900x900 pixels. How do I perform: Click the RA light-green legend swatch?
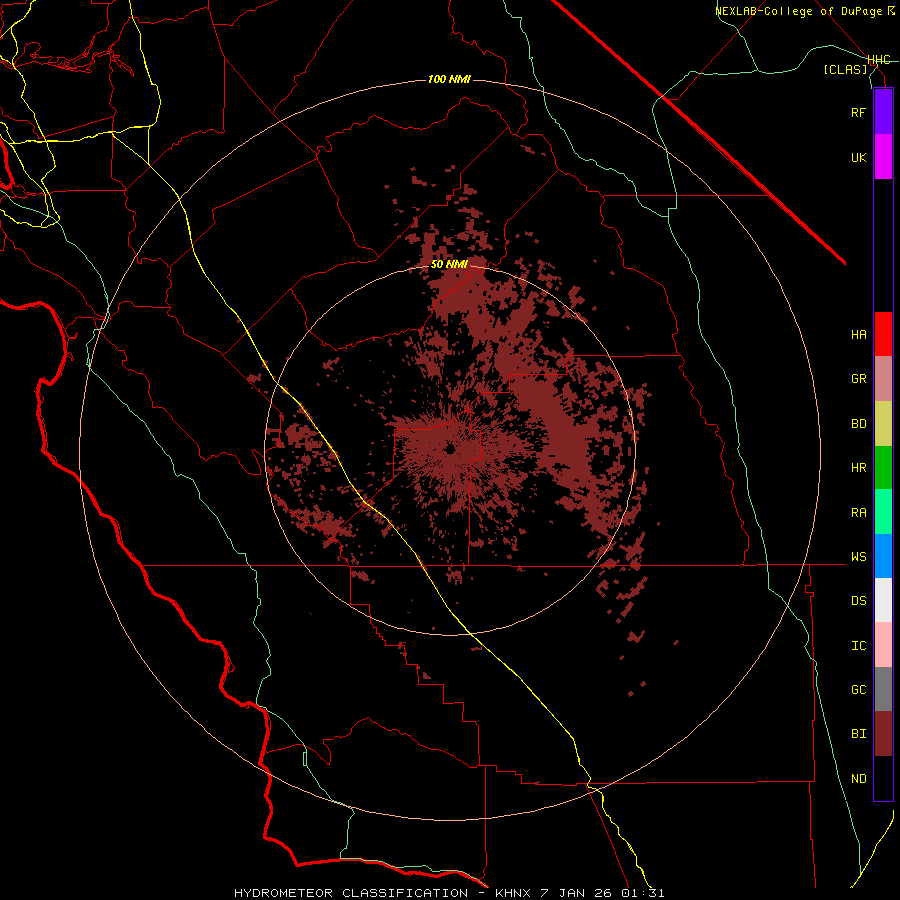883,512
